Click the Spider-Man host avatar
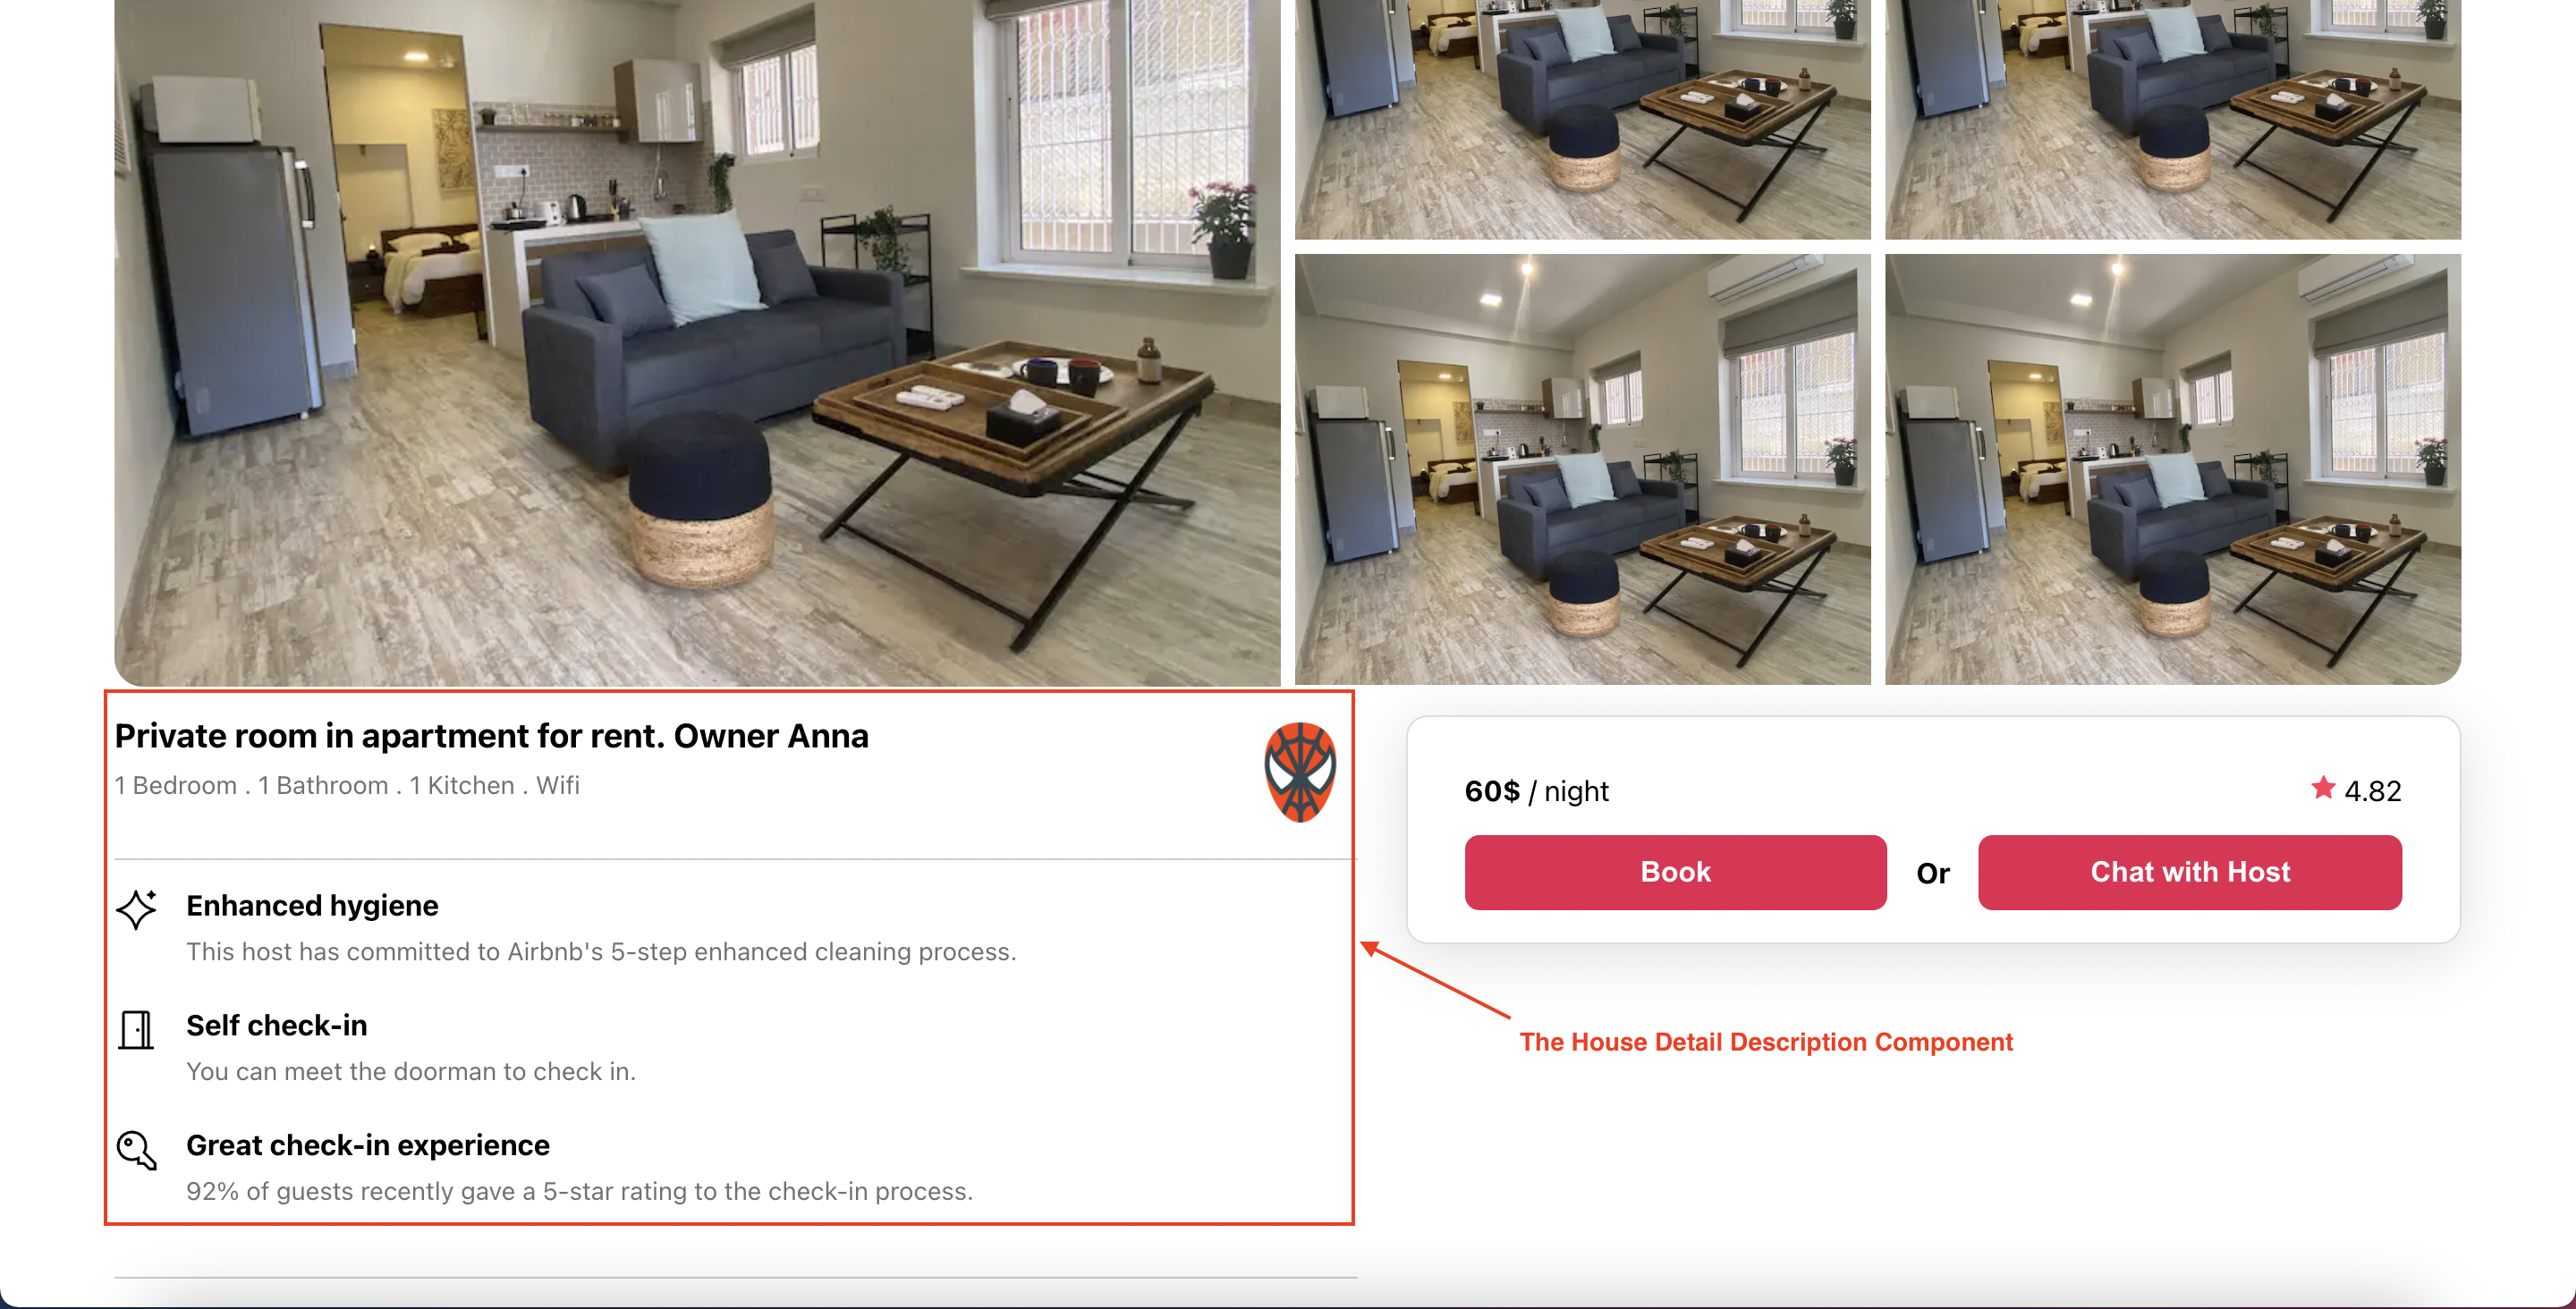This screenshot has width=2576, height=1309. 1299,772
